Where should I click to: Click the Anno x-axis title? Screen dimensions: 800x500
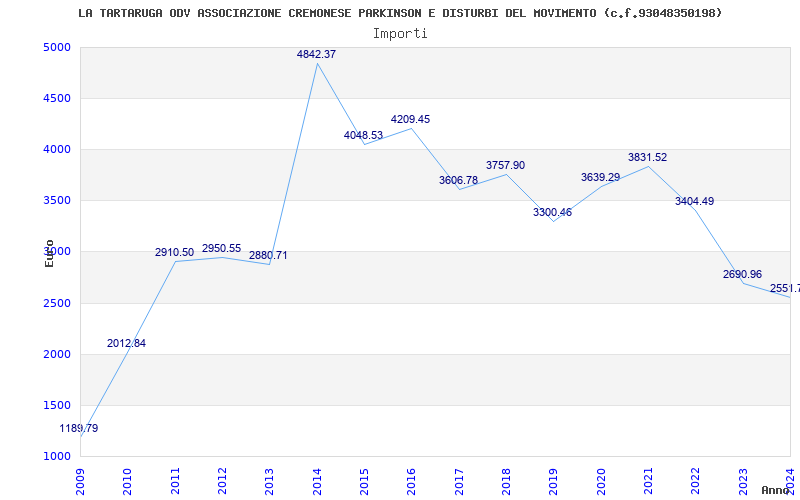776,490
